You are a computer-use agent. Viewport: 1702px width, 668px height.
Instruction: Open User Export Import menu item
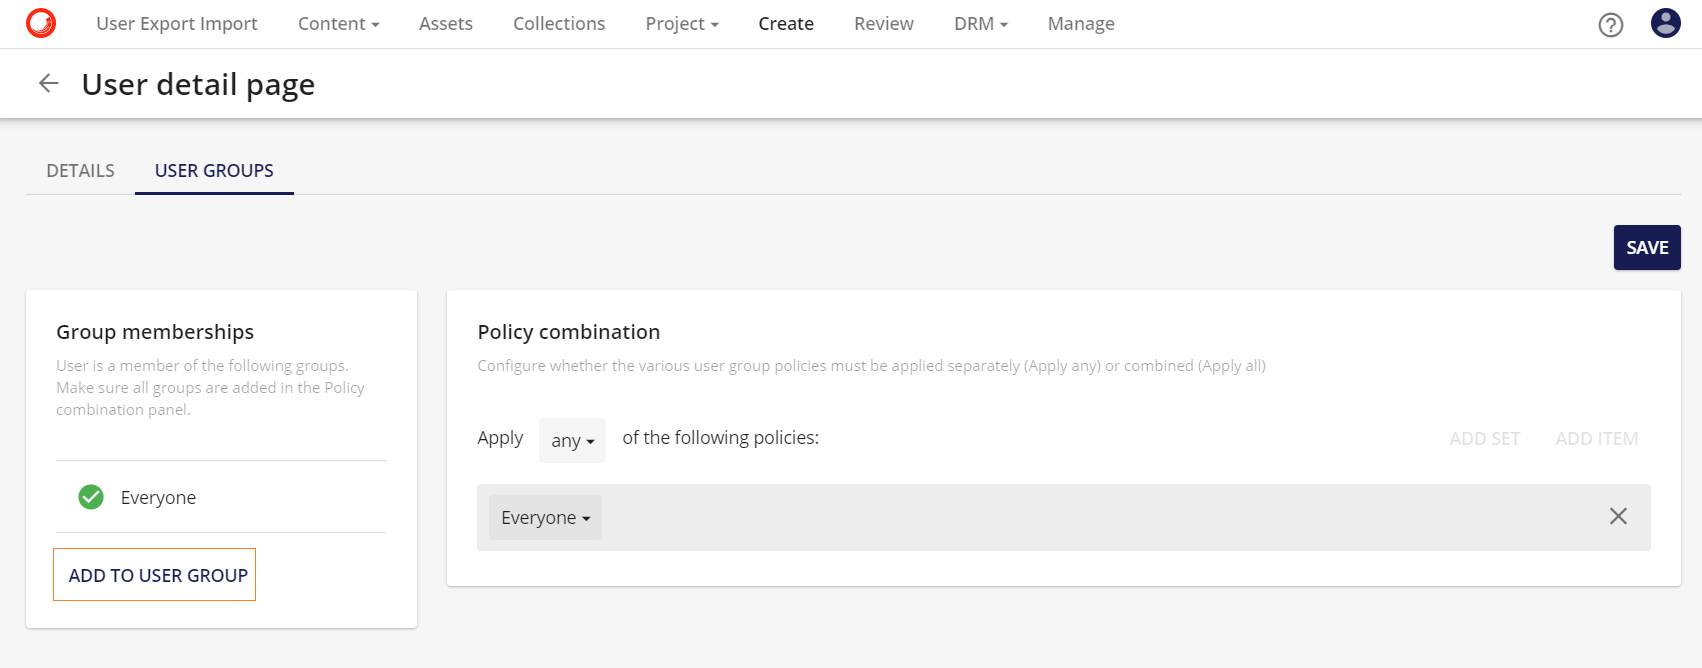(x=177, y=24)
